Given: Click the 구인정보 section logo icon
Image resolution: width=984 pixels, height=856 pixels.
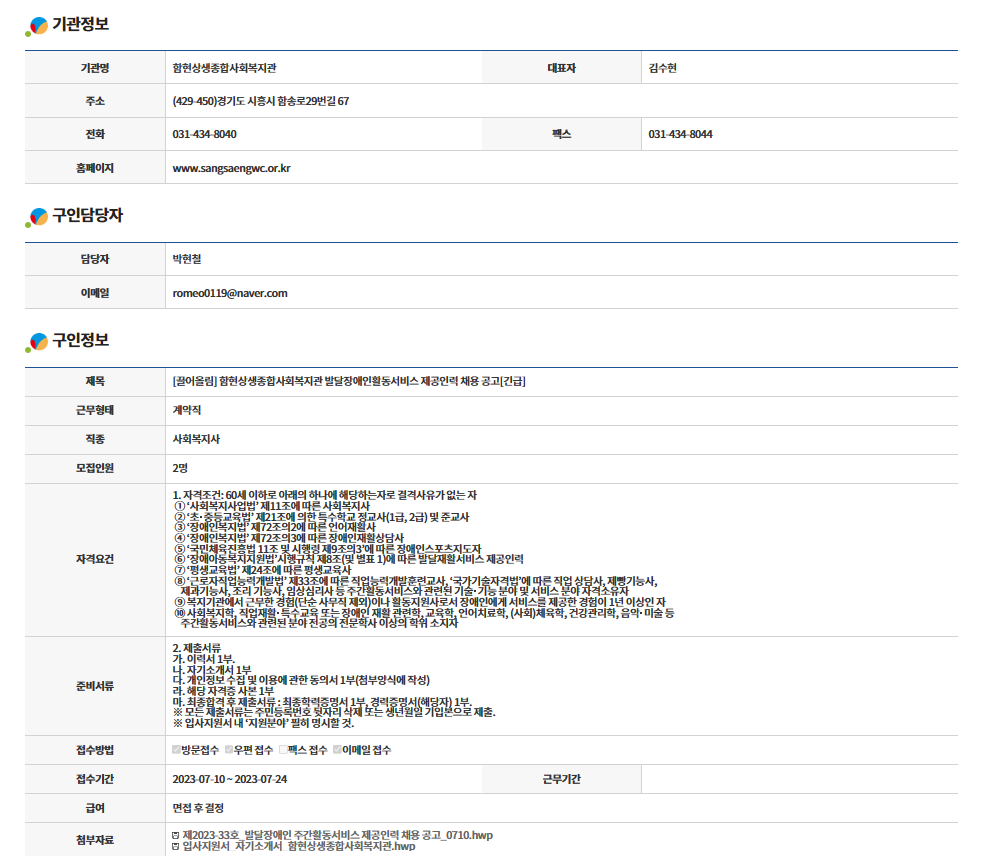Looking at the screenshot, I should (x=37, y=342).
